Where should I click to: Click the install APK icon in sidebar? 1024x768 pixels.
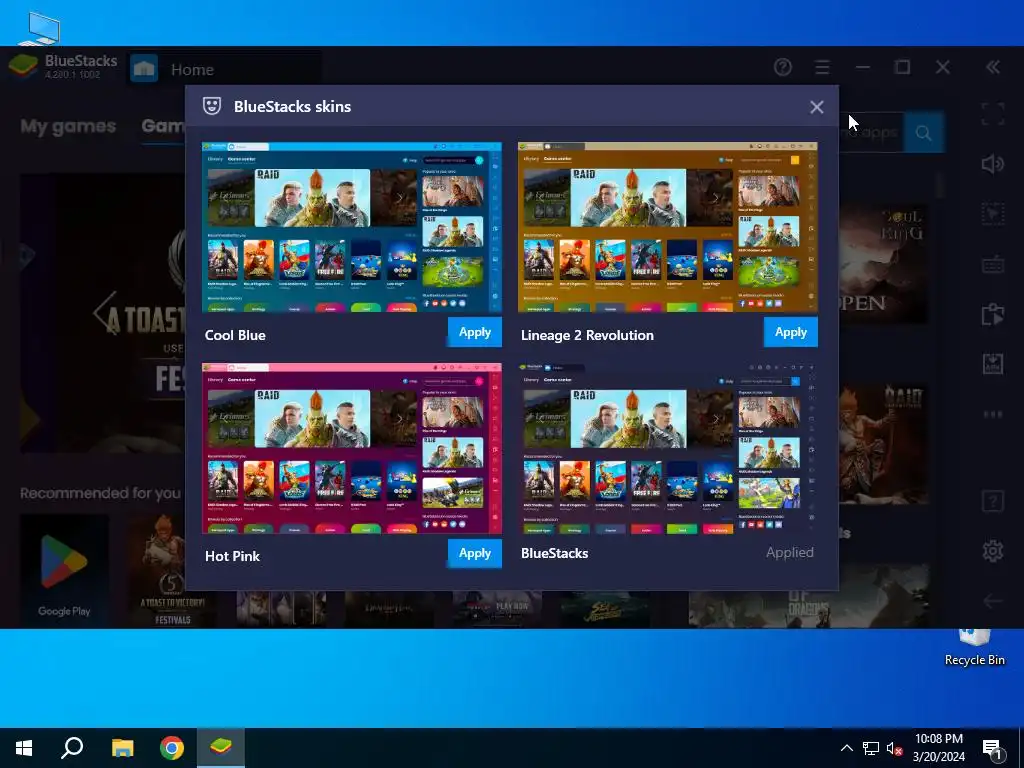pyautogui.click(x=993, y=364)
